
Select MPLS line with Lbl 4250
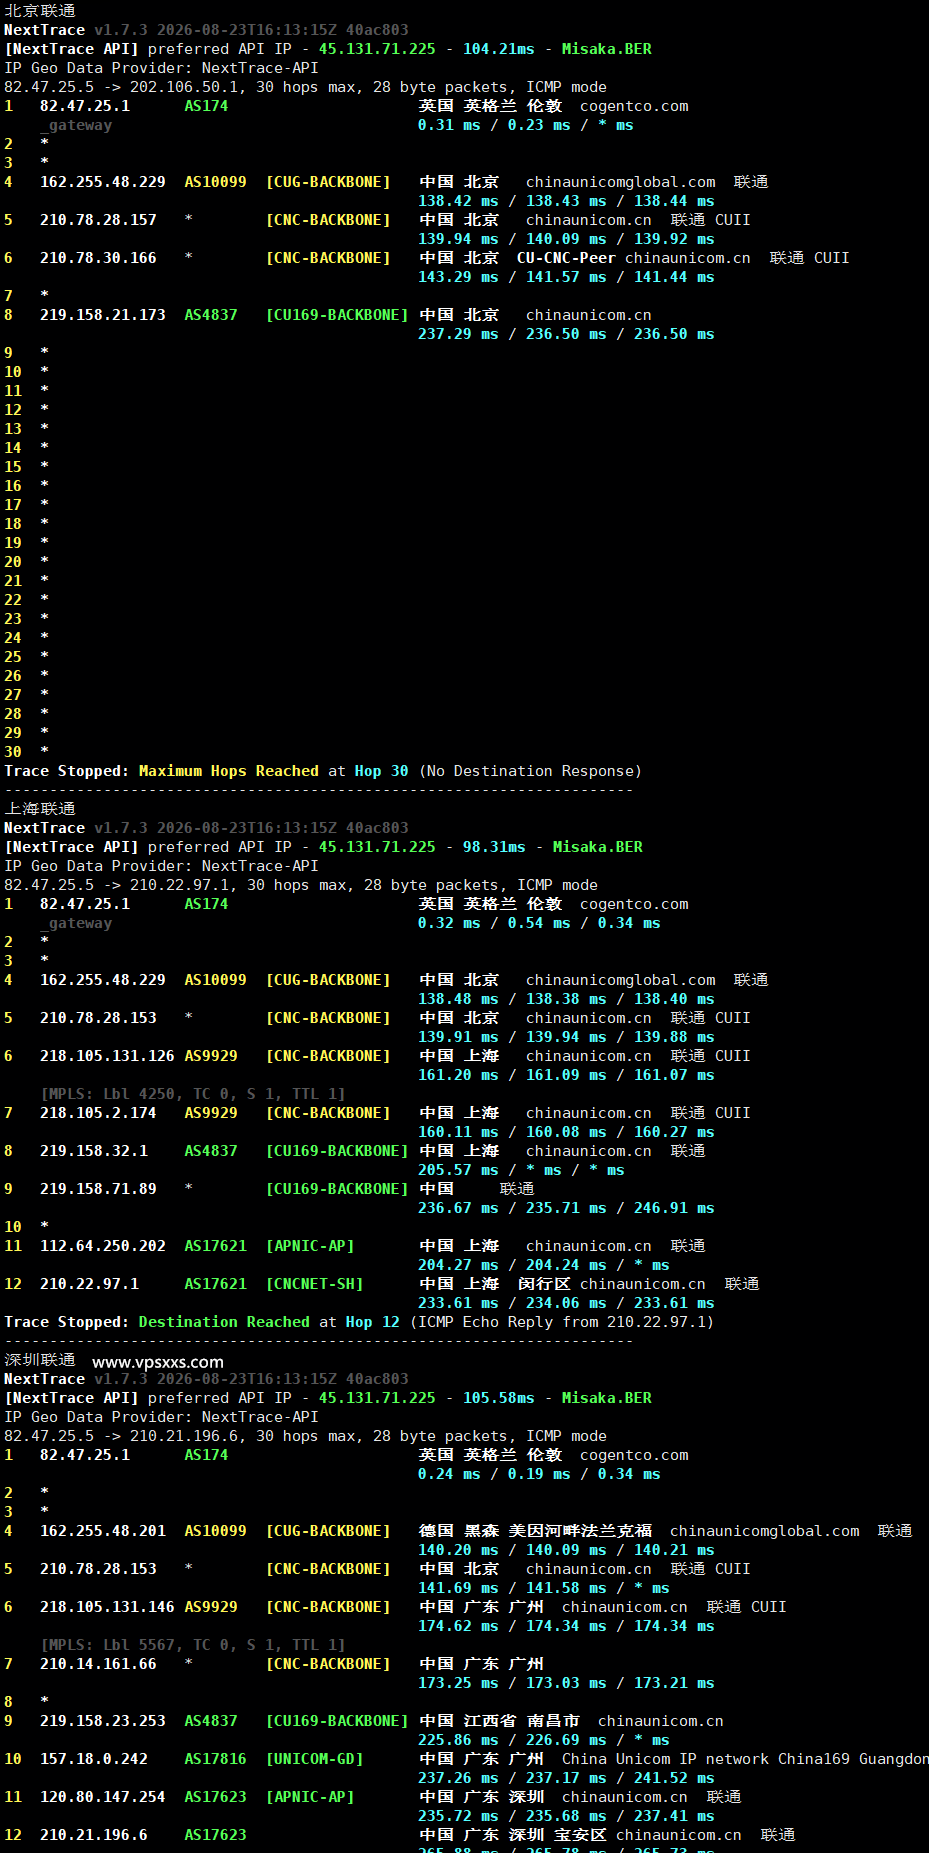pos(193,1094)
